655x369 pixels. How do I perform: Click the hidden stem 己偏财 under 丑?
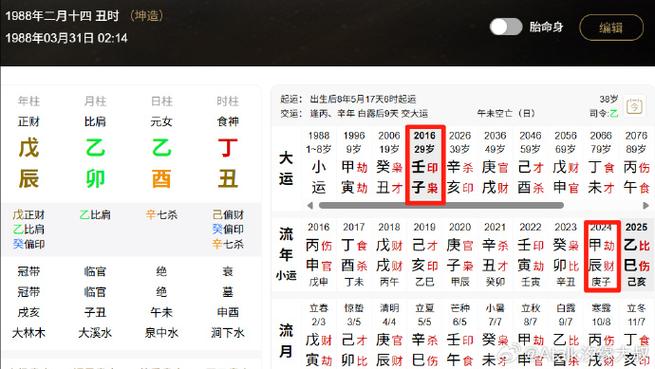click(228, 215)
